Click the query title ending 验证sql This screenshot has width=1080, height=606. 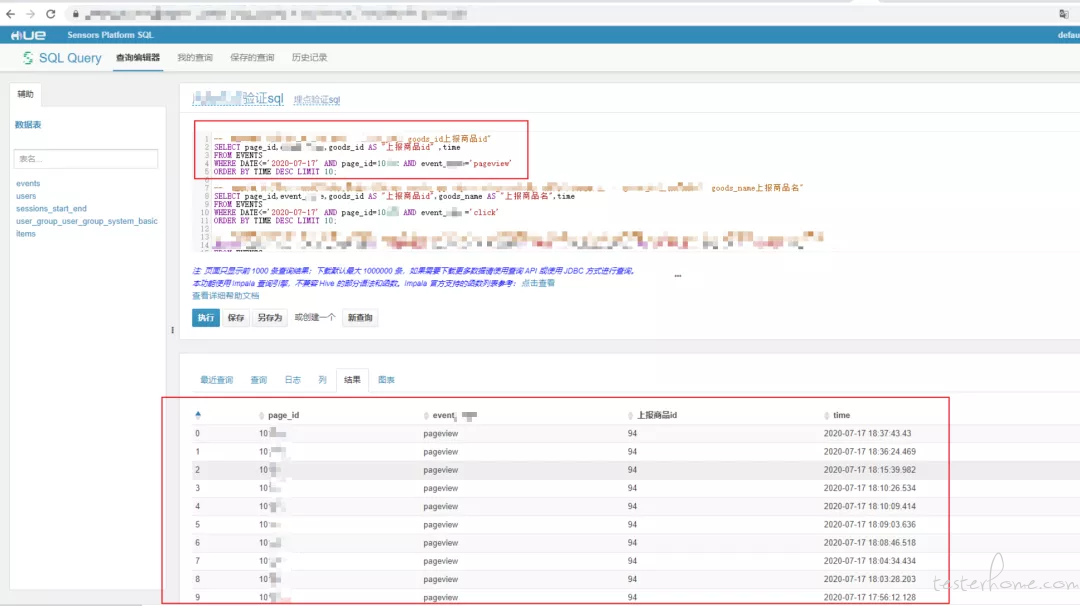[238, 98]
